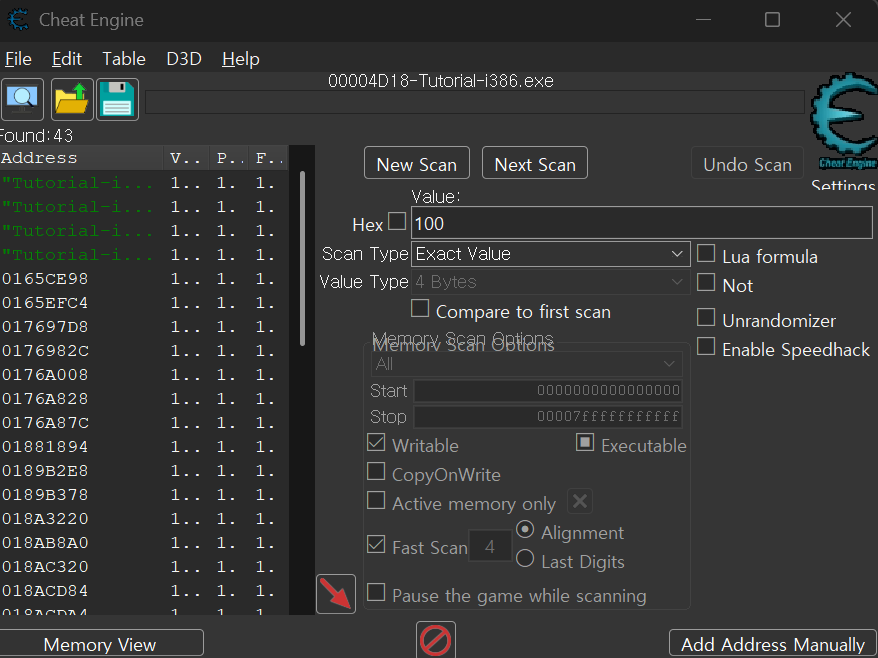Open the memory region All dropdown
The height and width of the screenshot is (658, 878).
(525, 364)
